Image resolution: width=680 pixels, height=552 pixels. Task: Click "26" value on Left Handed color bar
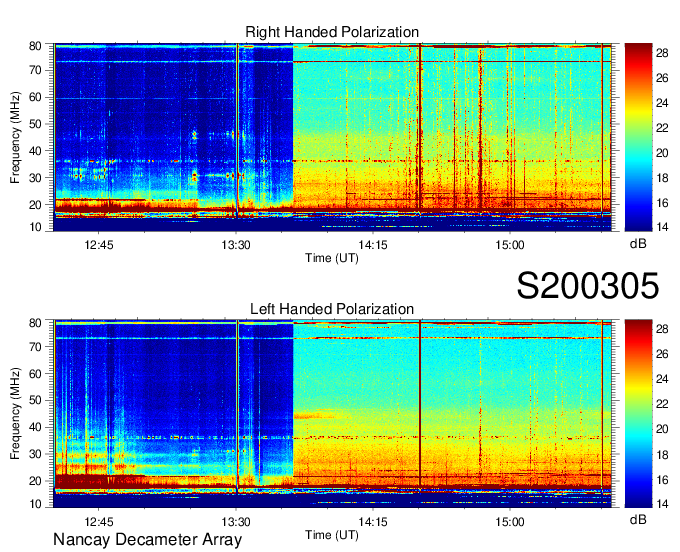[x=662, y=354]
